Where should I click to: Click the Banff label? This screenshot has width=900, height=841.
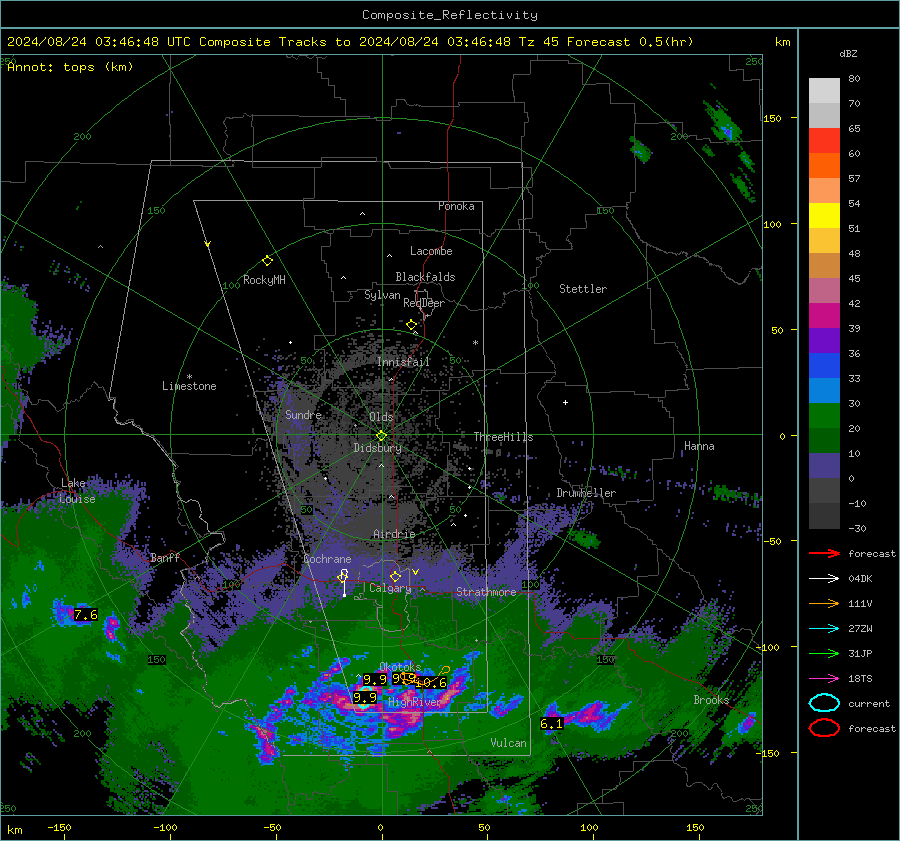165,557
